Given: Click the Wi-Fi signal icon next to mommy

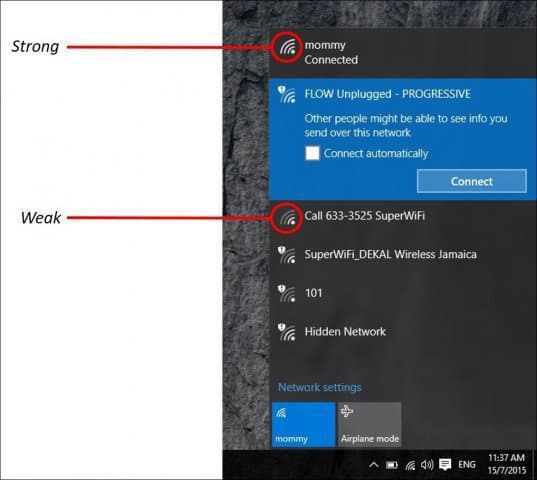Looking at the screenshot, I should 287,47.
